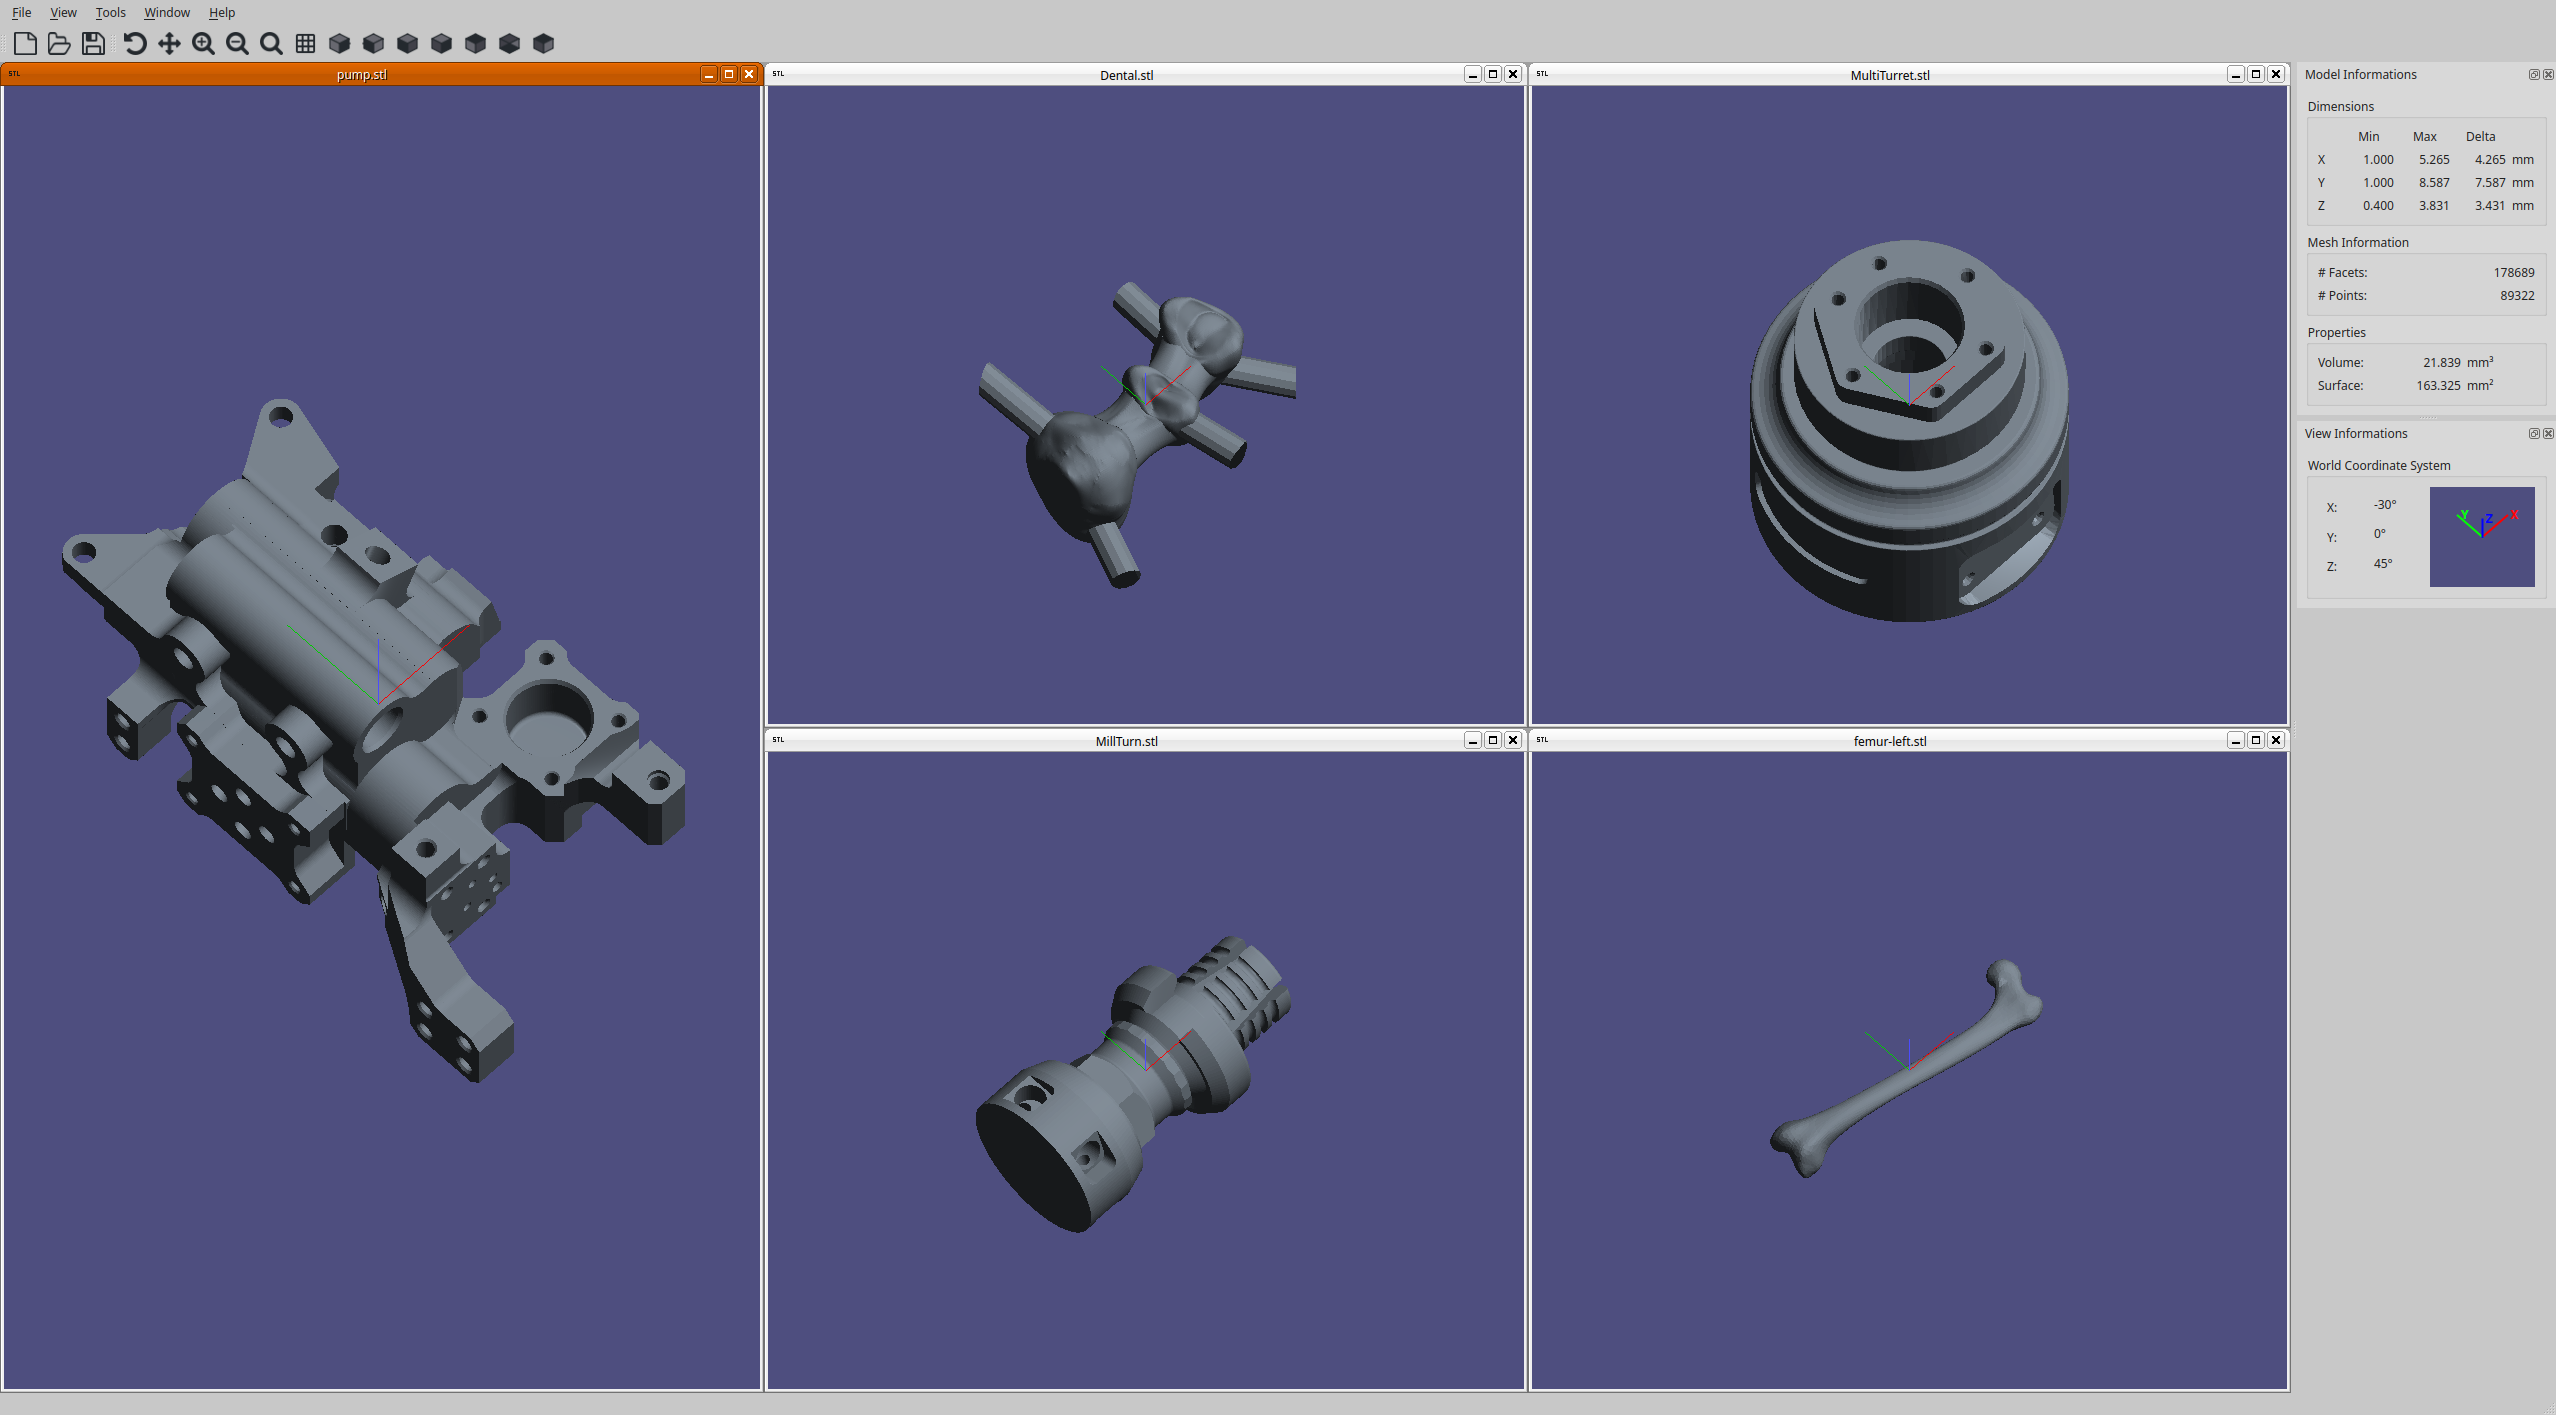
Task: Select the rightmost cube view icon
Action: [x=543, y=44]
